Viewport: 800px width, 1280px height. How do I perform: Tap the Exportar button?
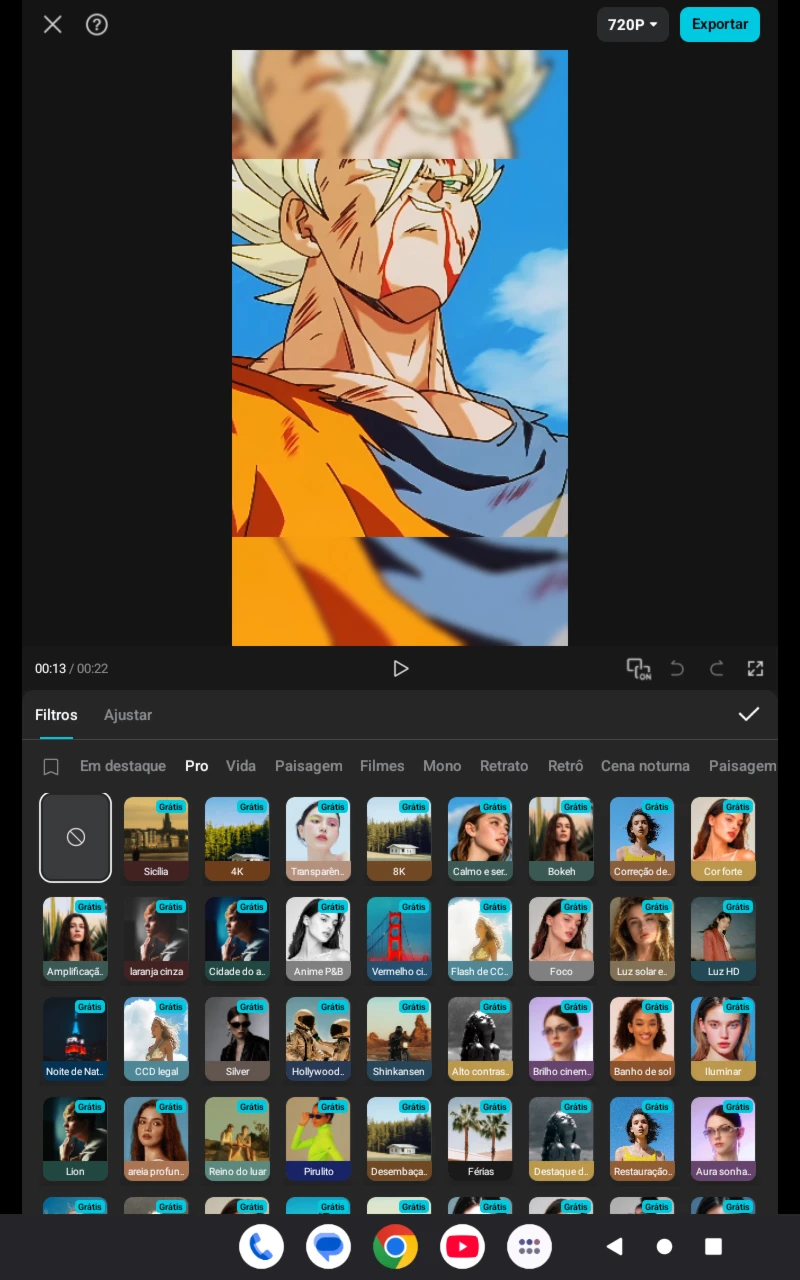(719, 25)
